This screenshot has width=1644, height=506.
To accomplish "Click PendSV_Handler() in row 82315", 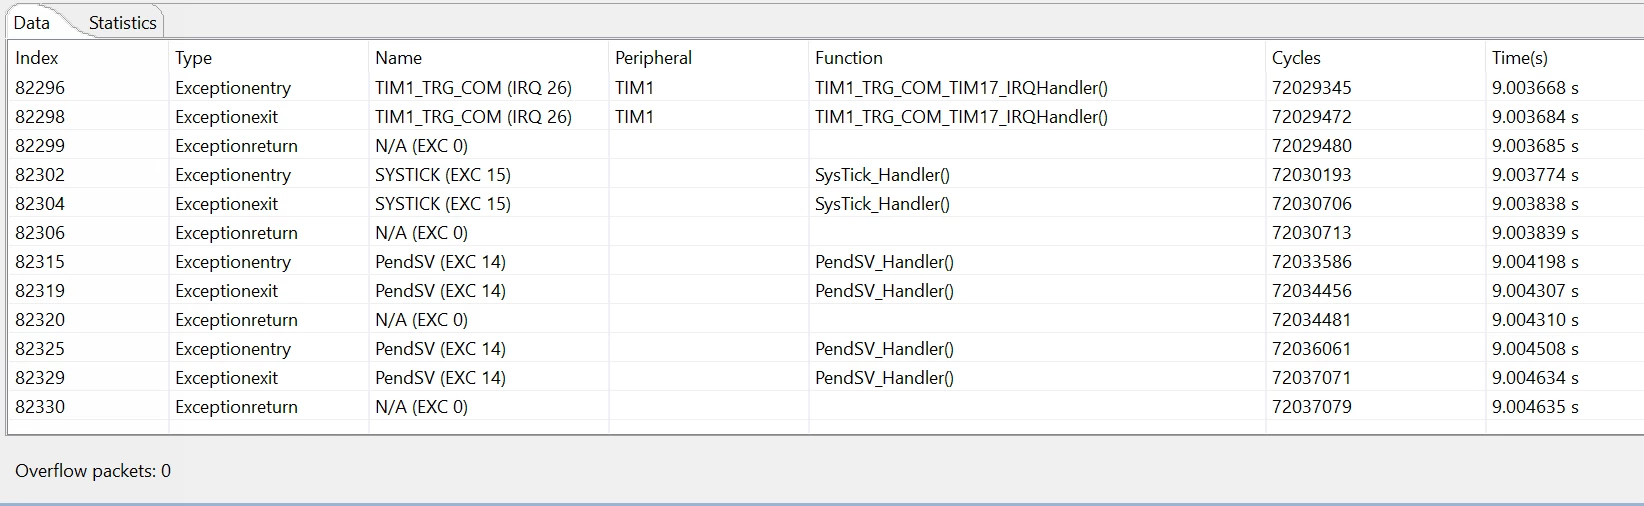I will click(884, 262).
